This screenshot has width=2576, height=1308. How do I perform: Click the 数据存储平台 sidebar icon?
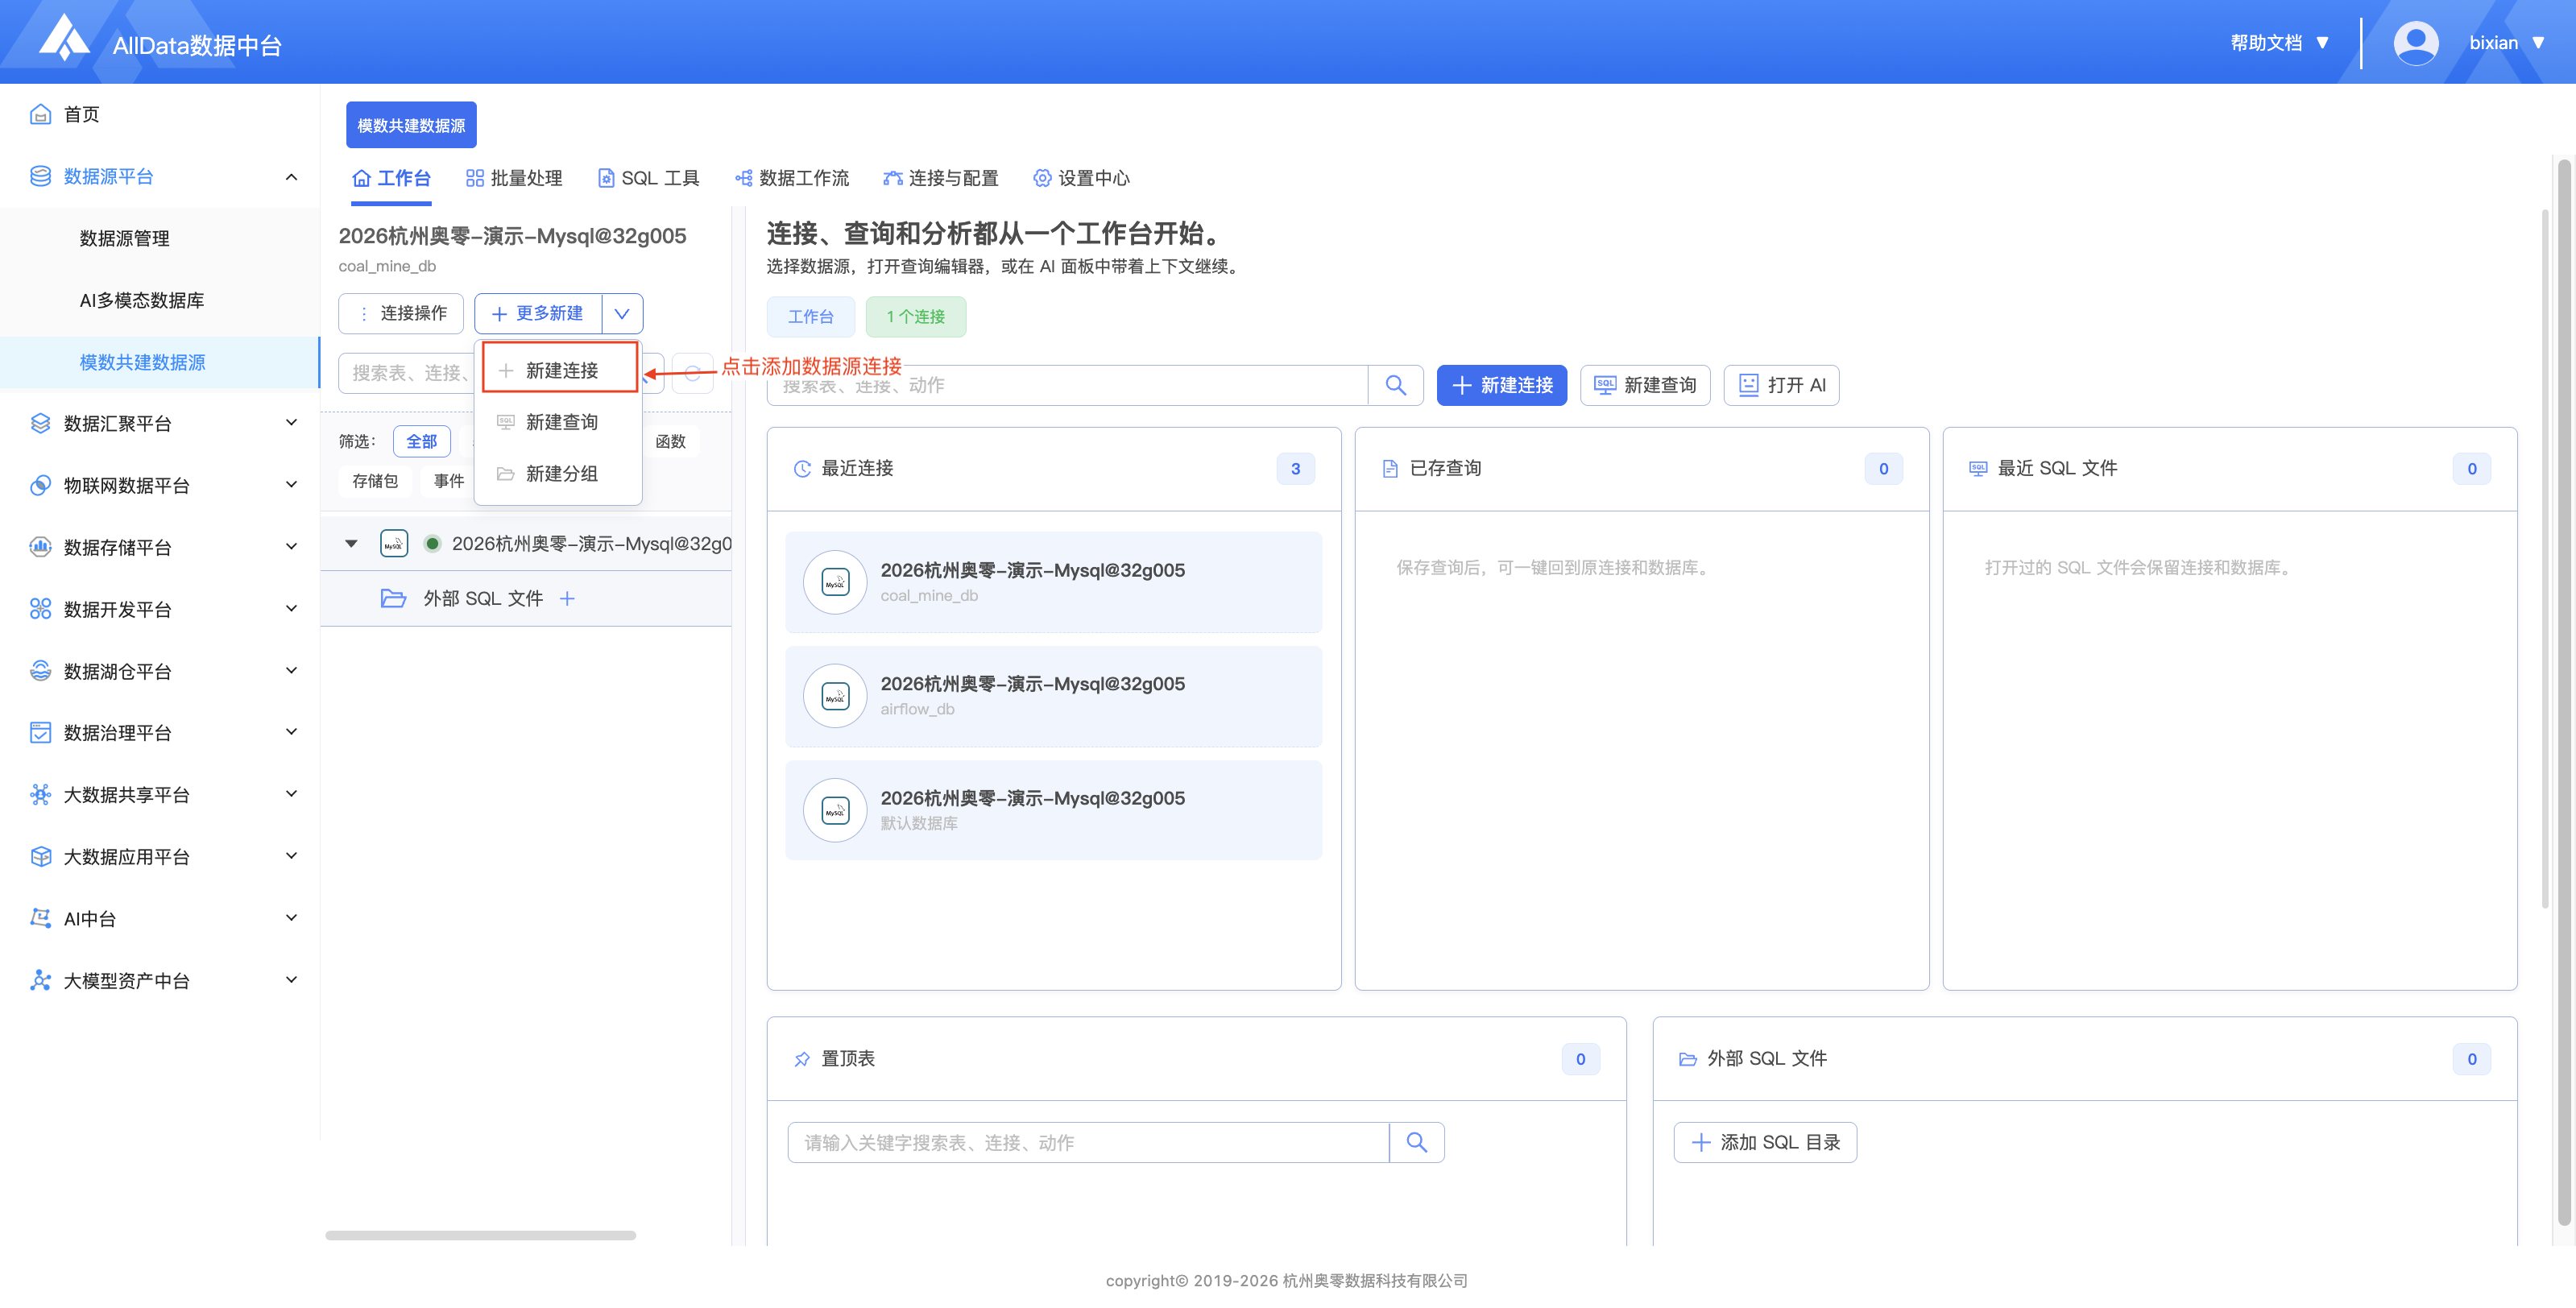coord(40,547)
